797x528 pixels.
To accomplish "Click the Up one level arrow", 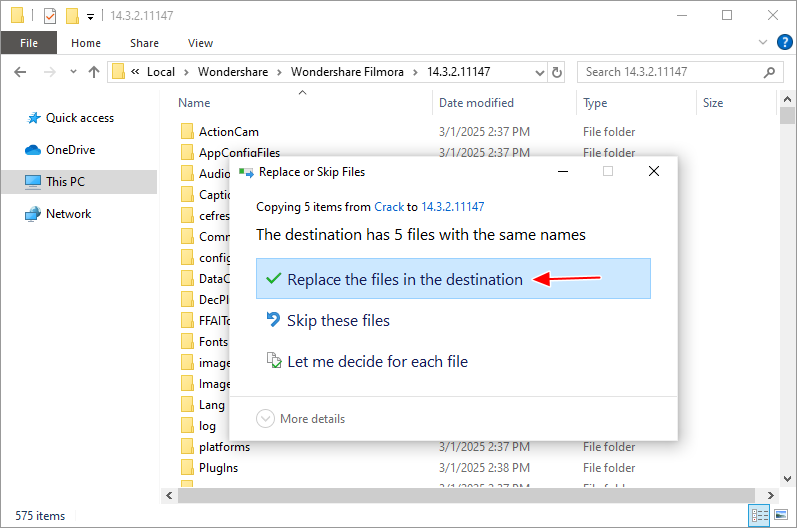I will click(94, 72).
